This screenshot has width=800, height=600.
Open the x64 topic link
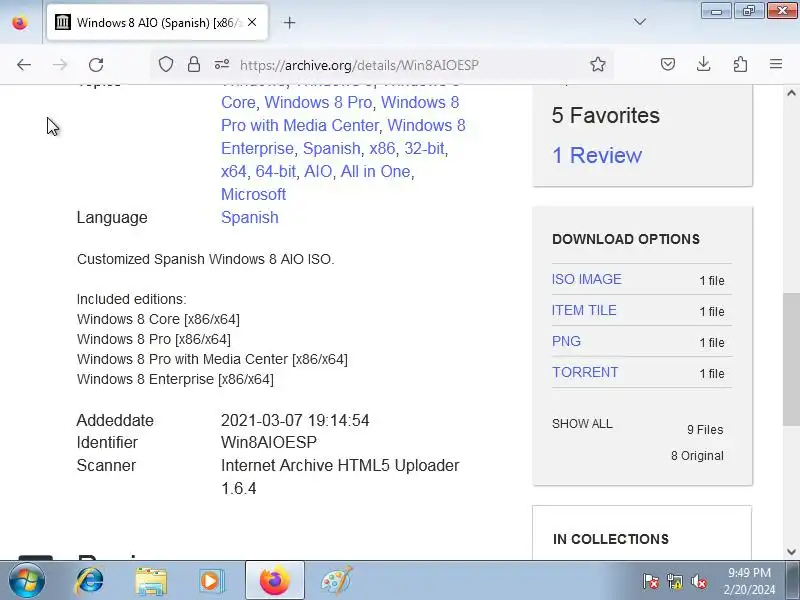click(234, 171)
